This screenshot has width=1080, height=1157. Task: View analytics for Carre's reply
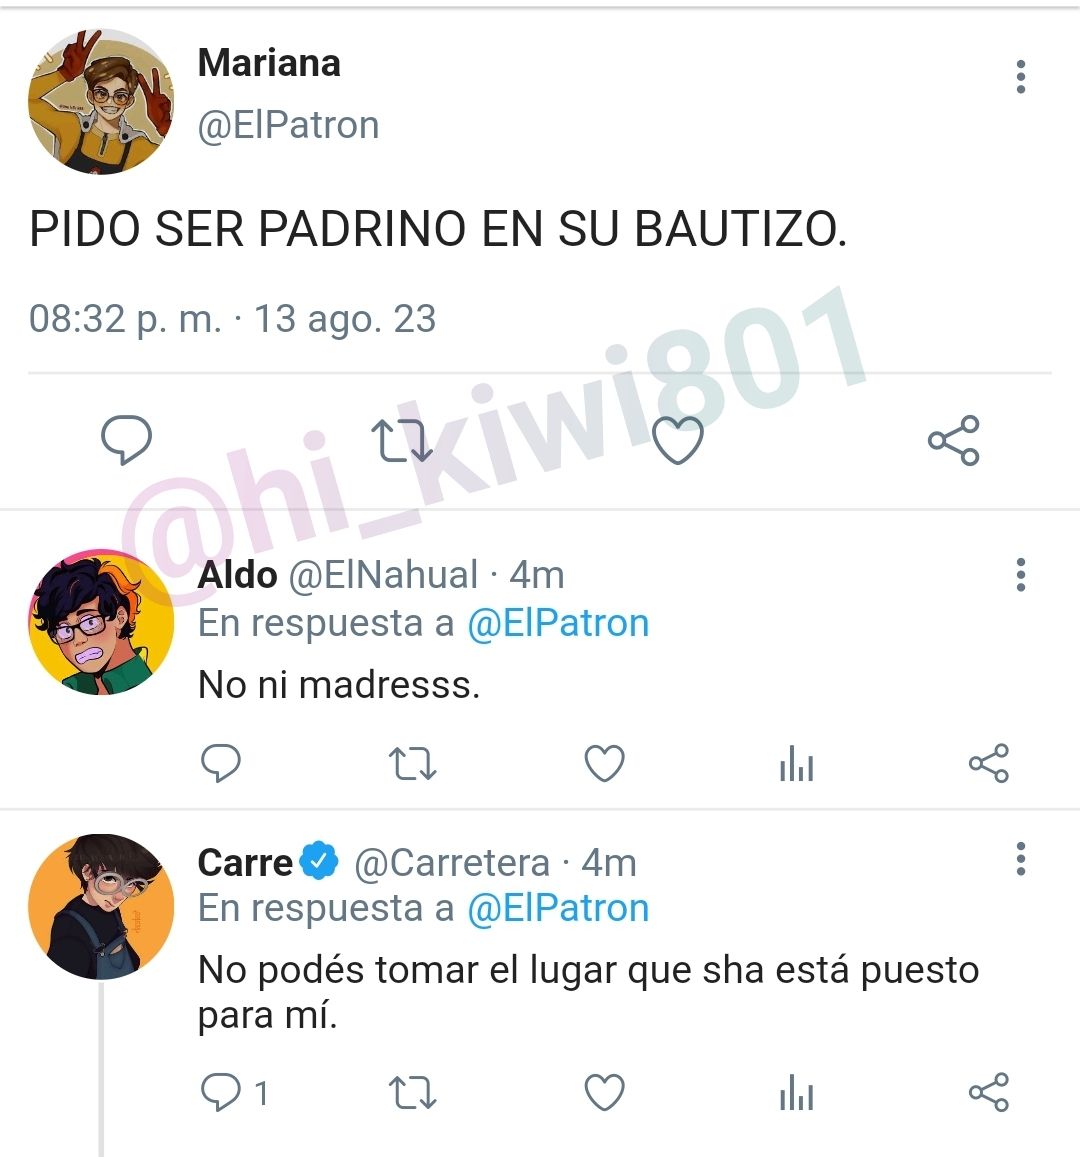(797, 1093)
